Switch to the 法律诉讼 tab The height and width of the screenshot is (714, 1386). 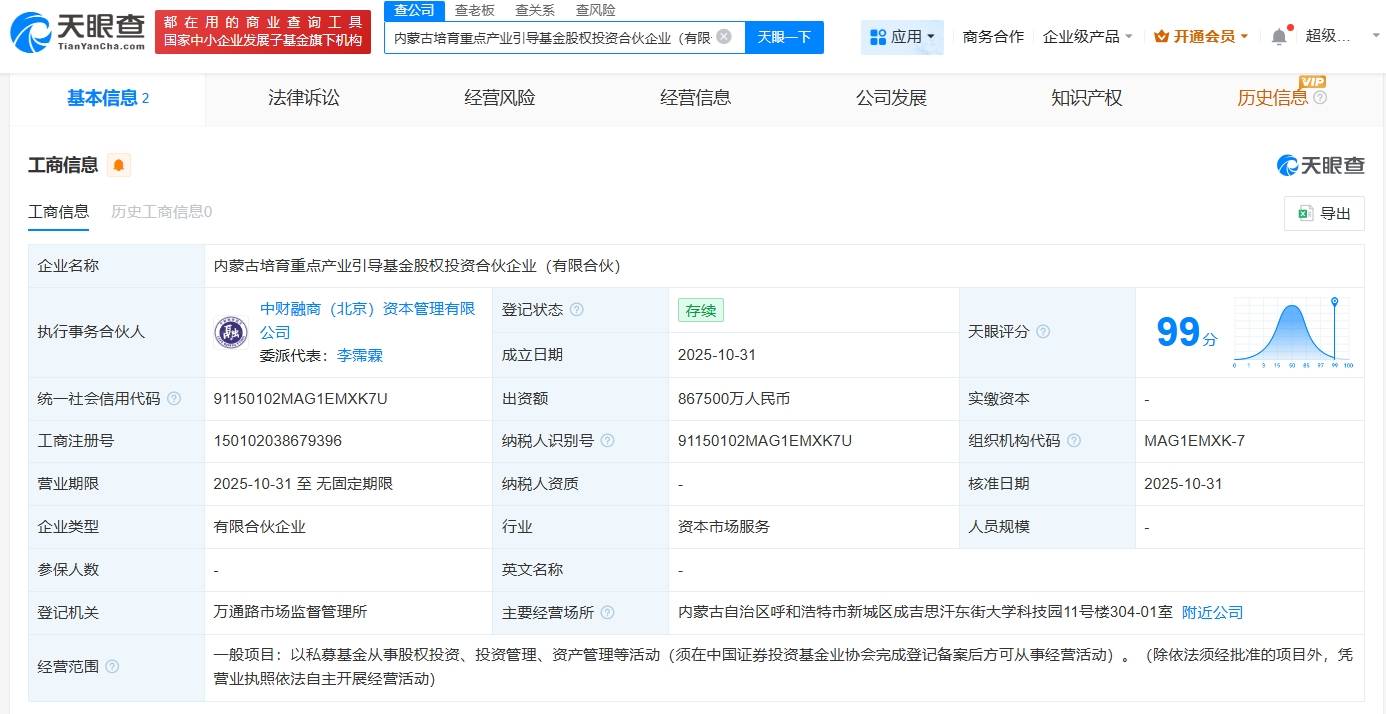click(304, 98)
